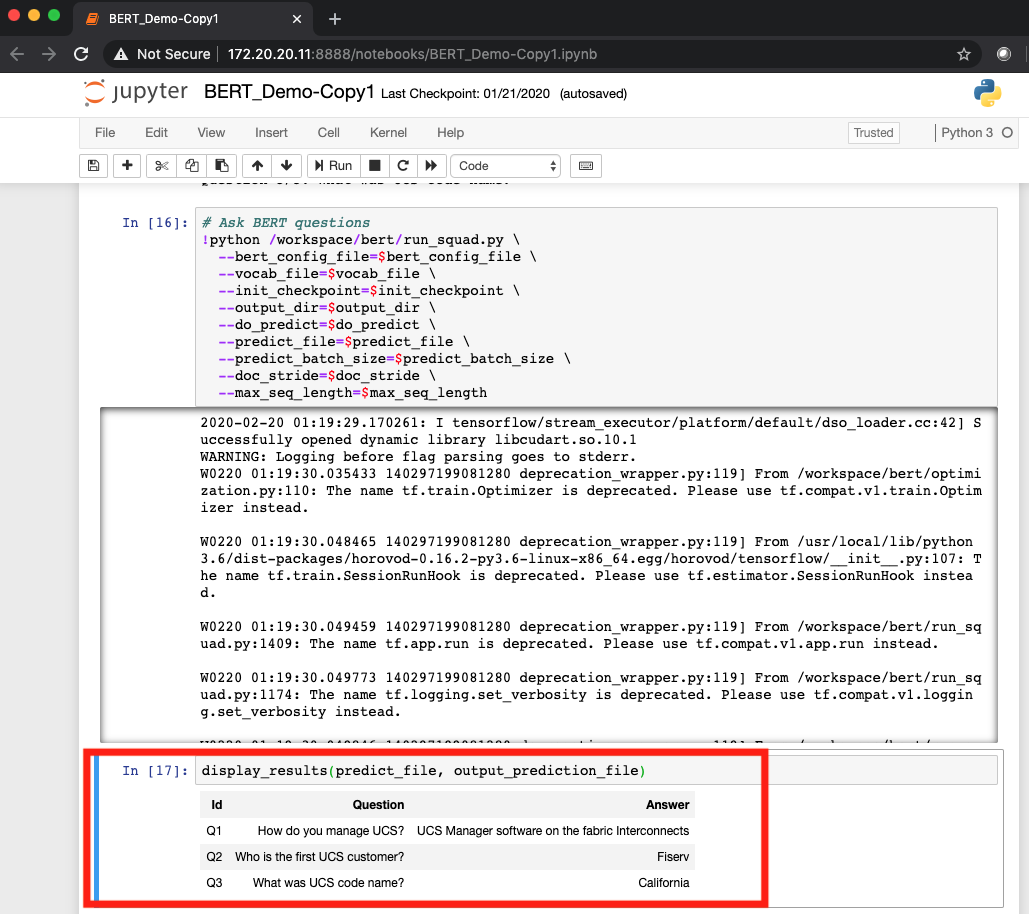Restart kernel and rerun notebook with fast-forward icon
1029x914 pixels.
[432, 165]
